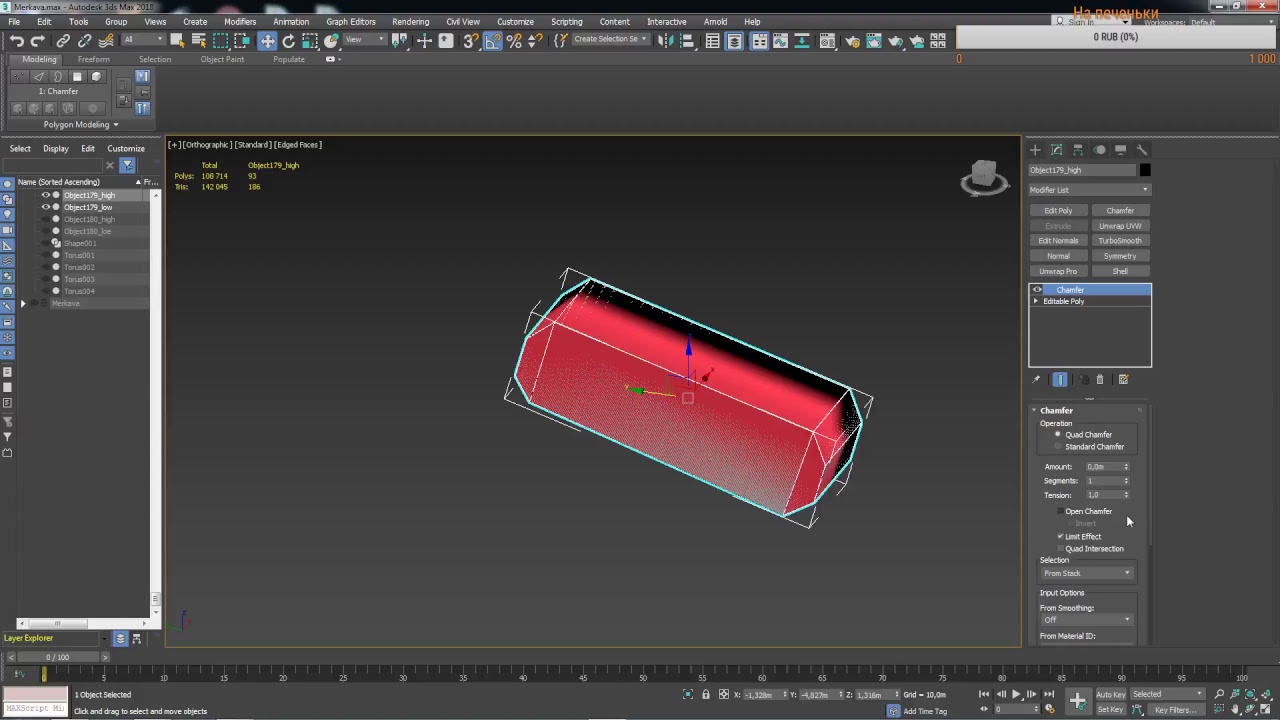This screenshot has height=720, width=1280.
Task: Open the Select by Name dialog
Action: [198, 41]
